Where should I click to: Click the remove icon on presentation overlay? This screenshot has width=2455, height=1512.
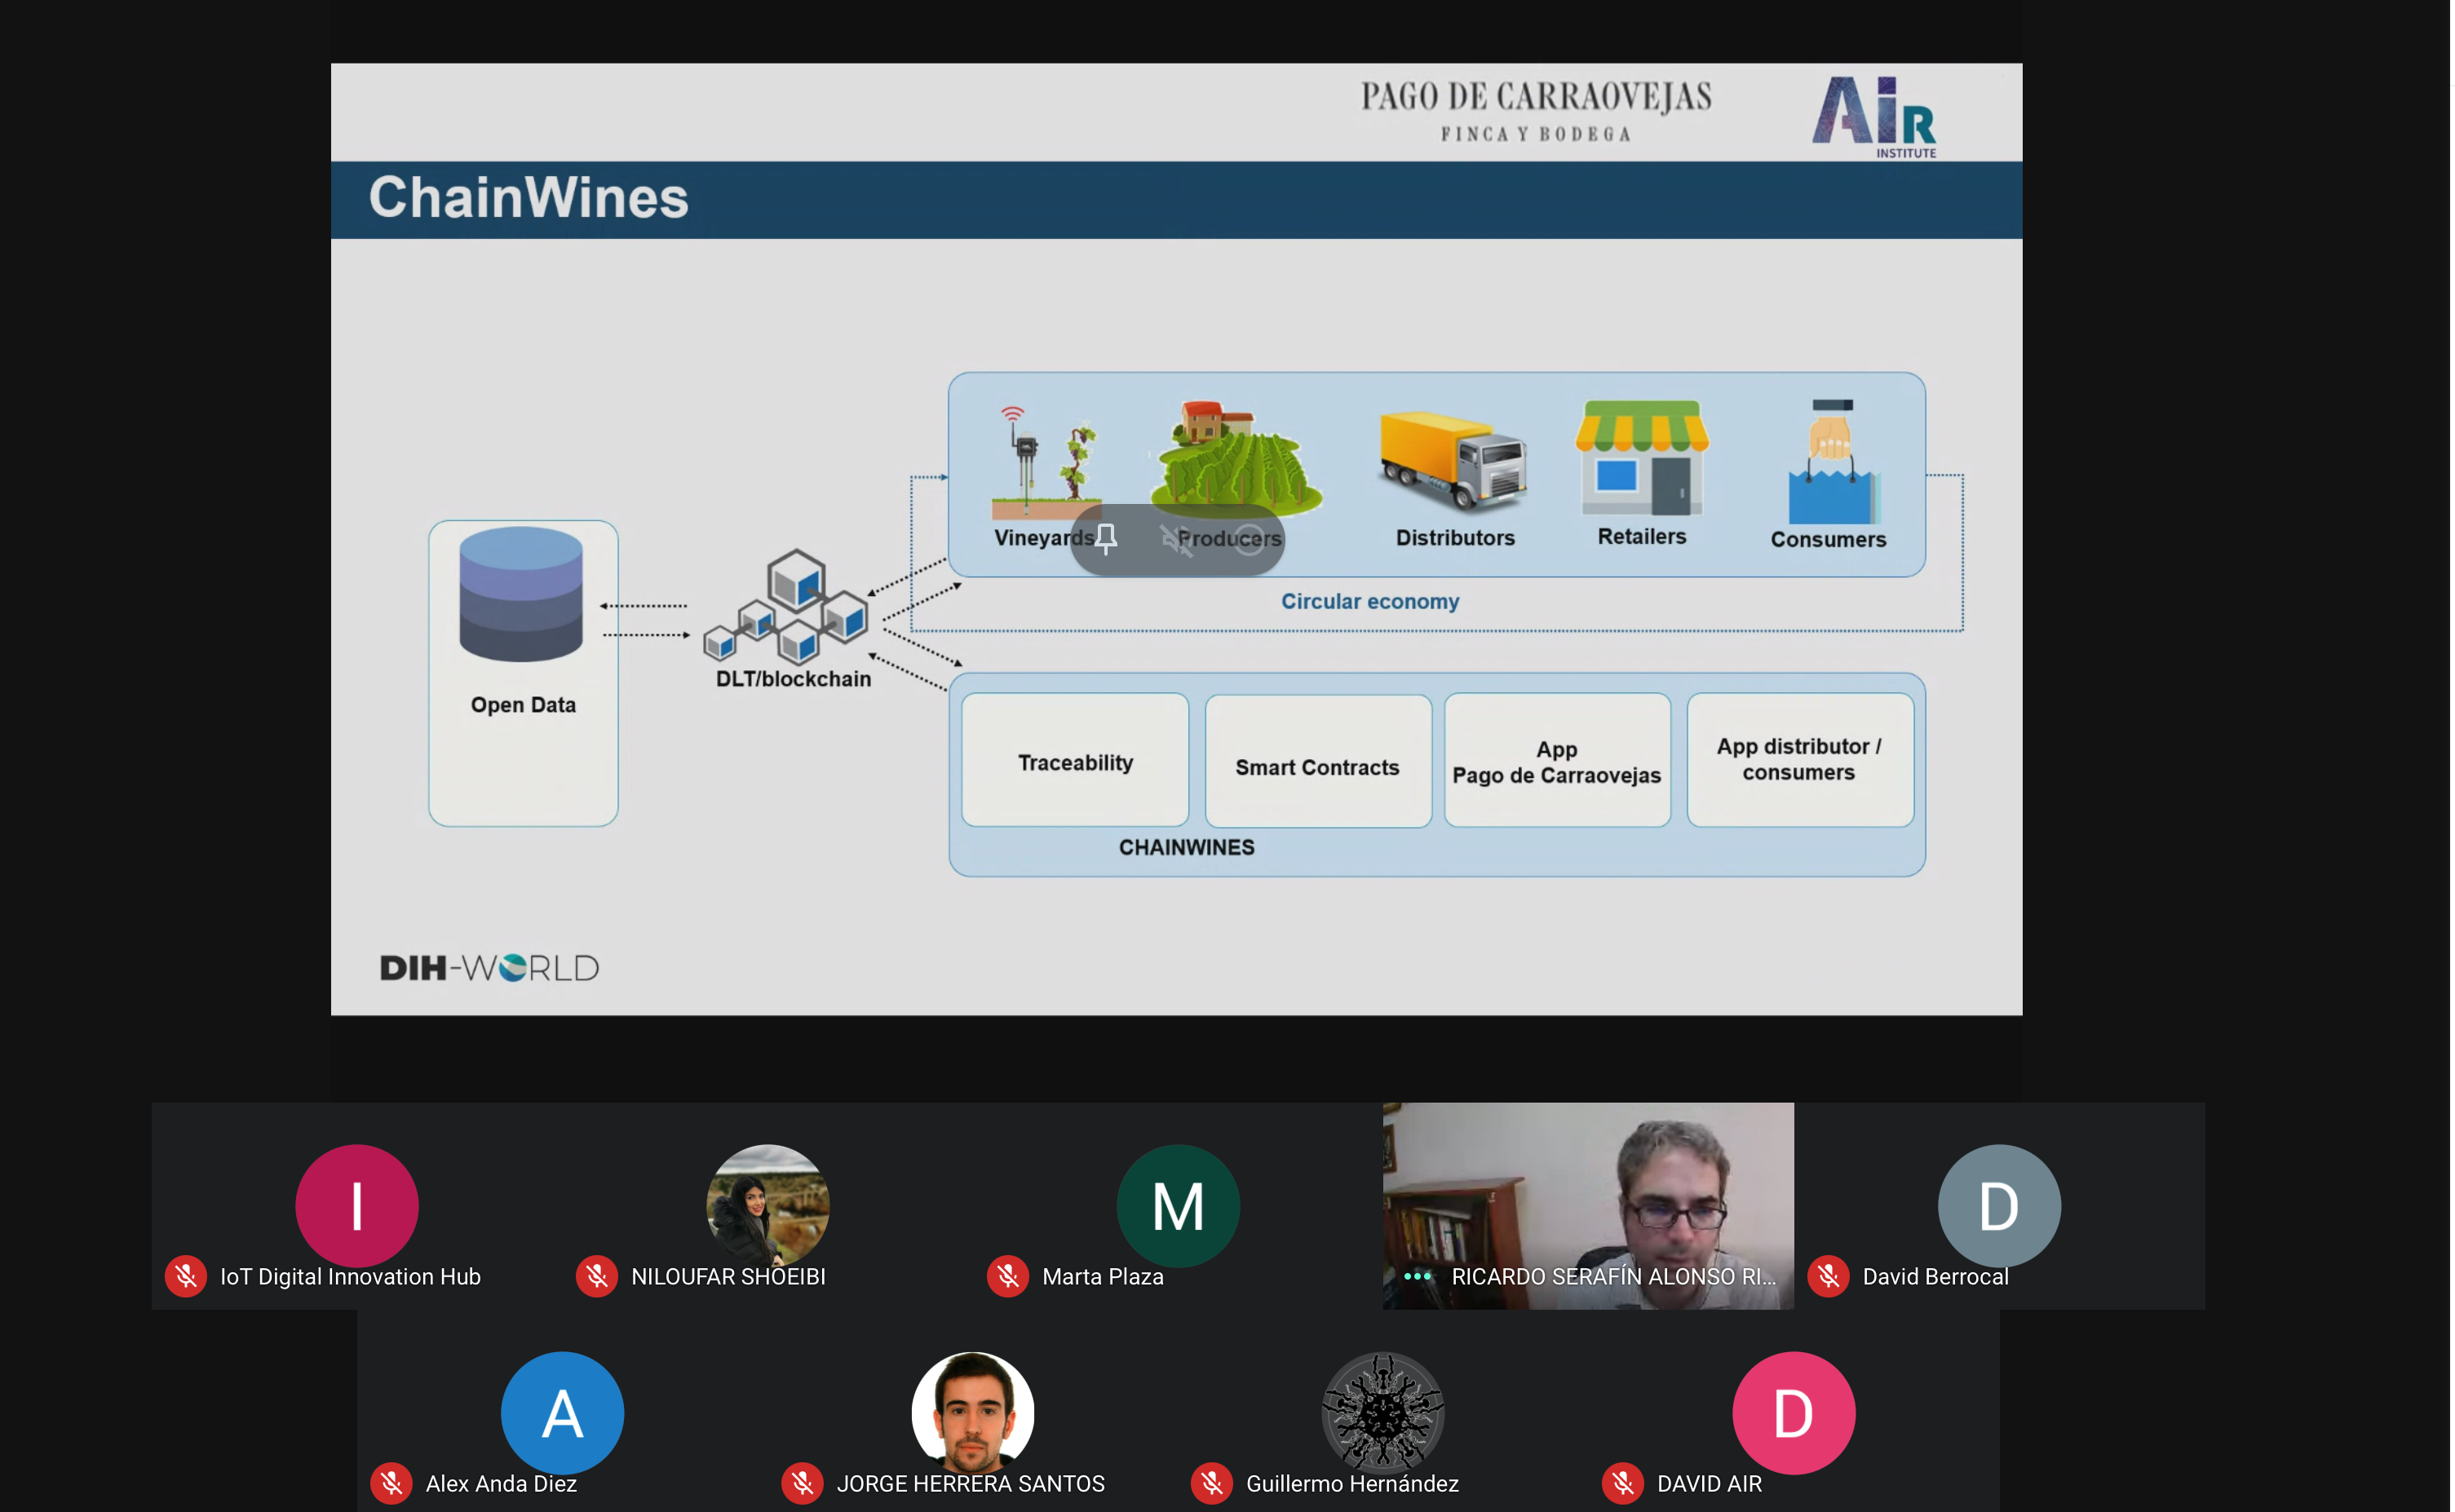point(1249,539)
